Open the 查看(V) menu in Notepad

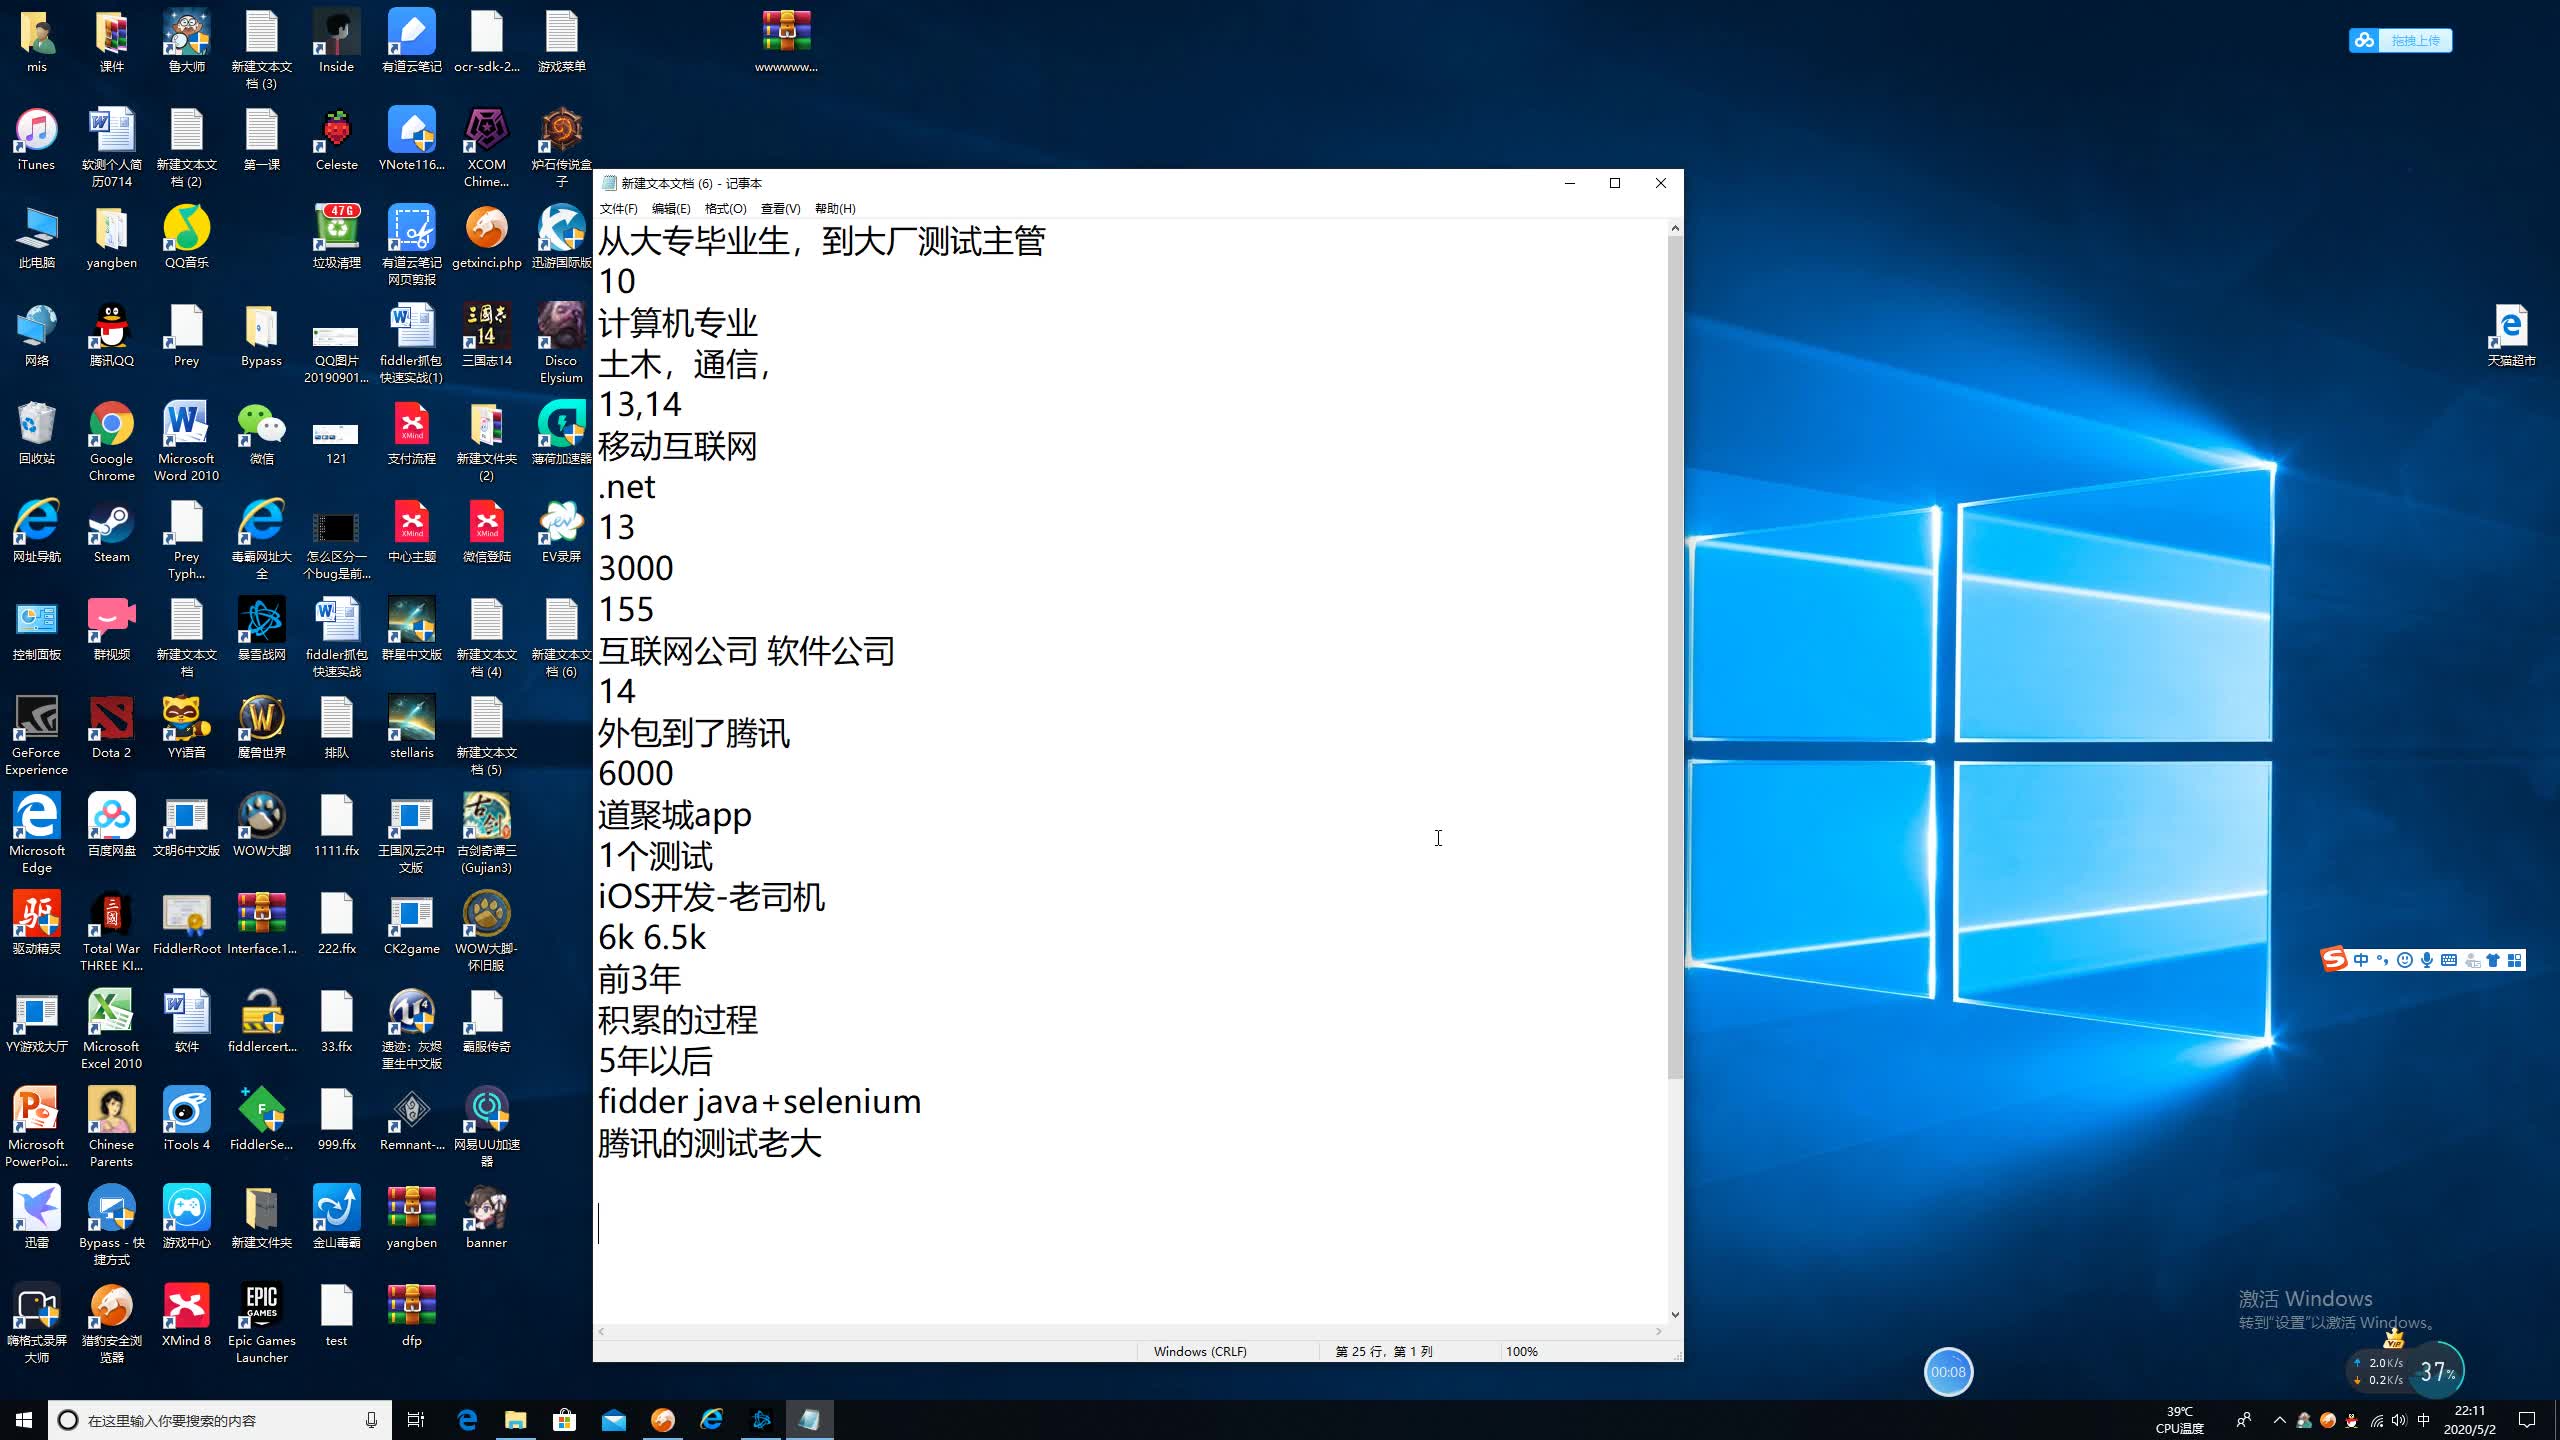tap(781, 209)
